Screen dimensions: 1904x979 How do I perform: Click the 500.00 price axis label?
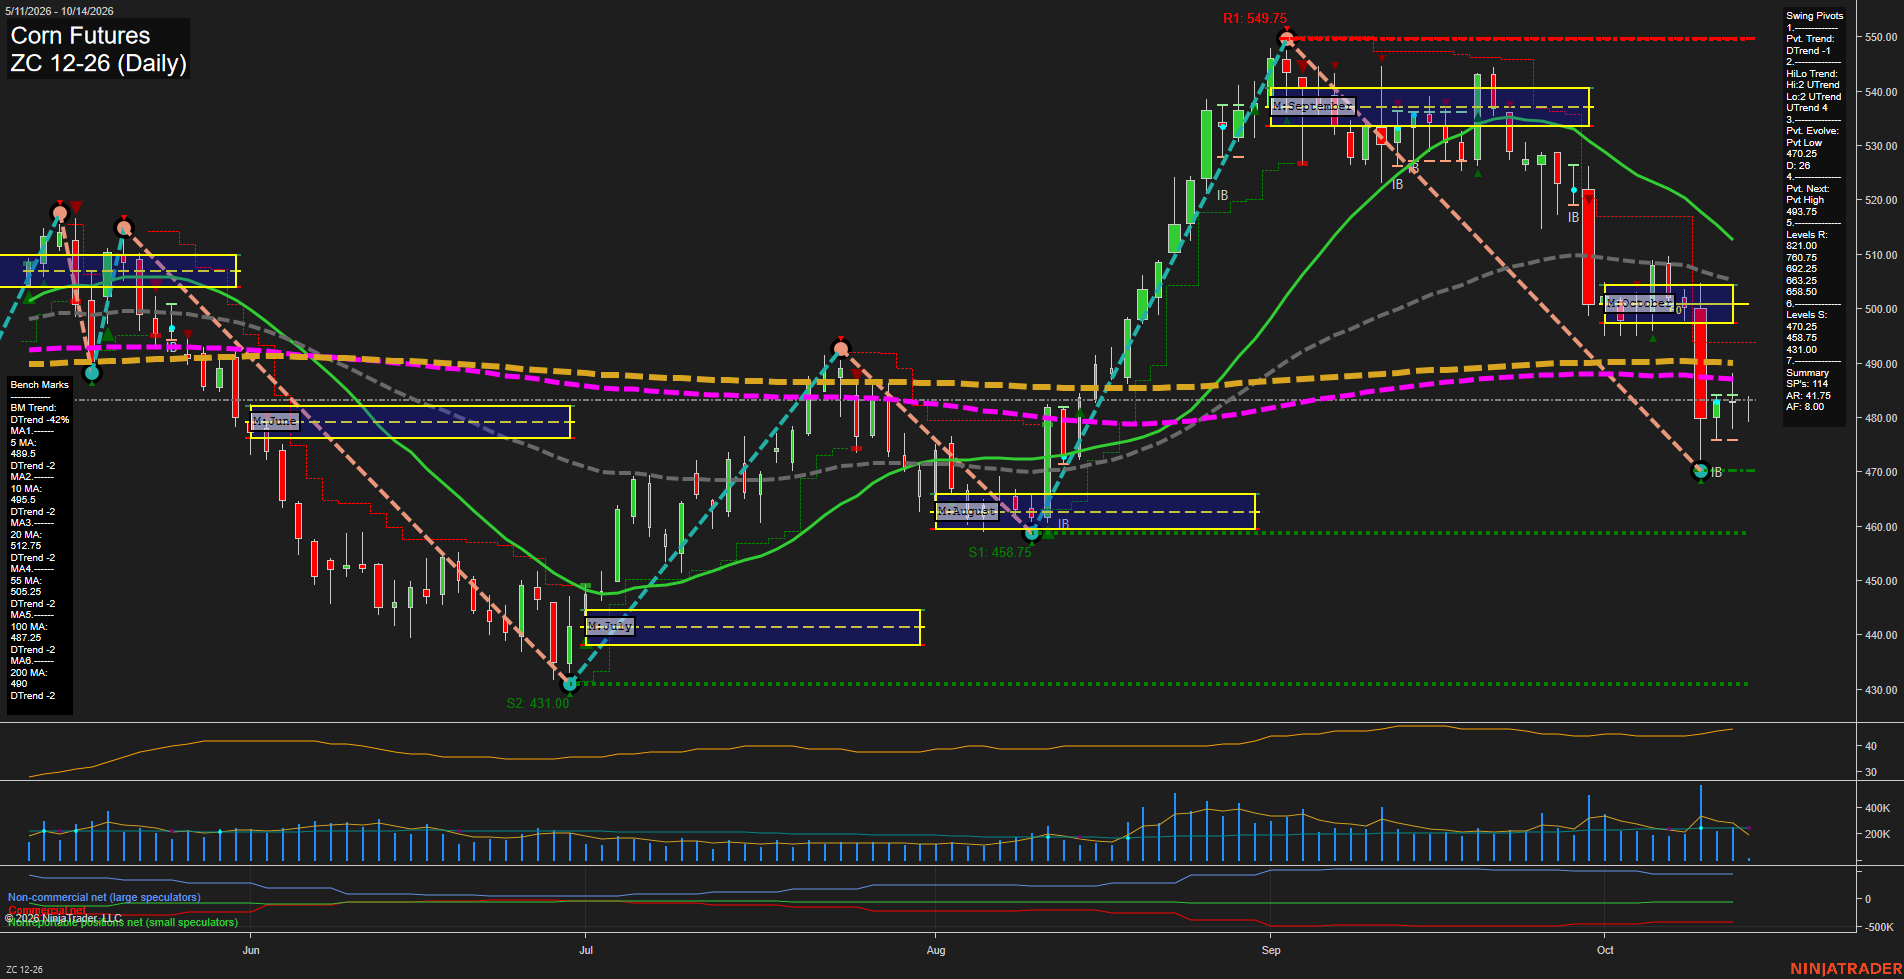click(x=1880, y=310)
